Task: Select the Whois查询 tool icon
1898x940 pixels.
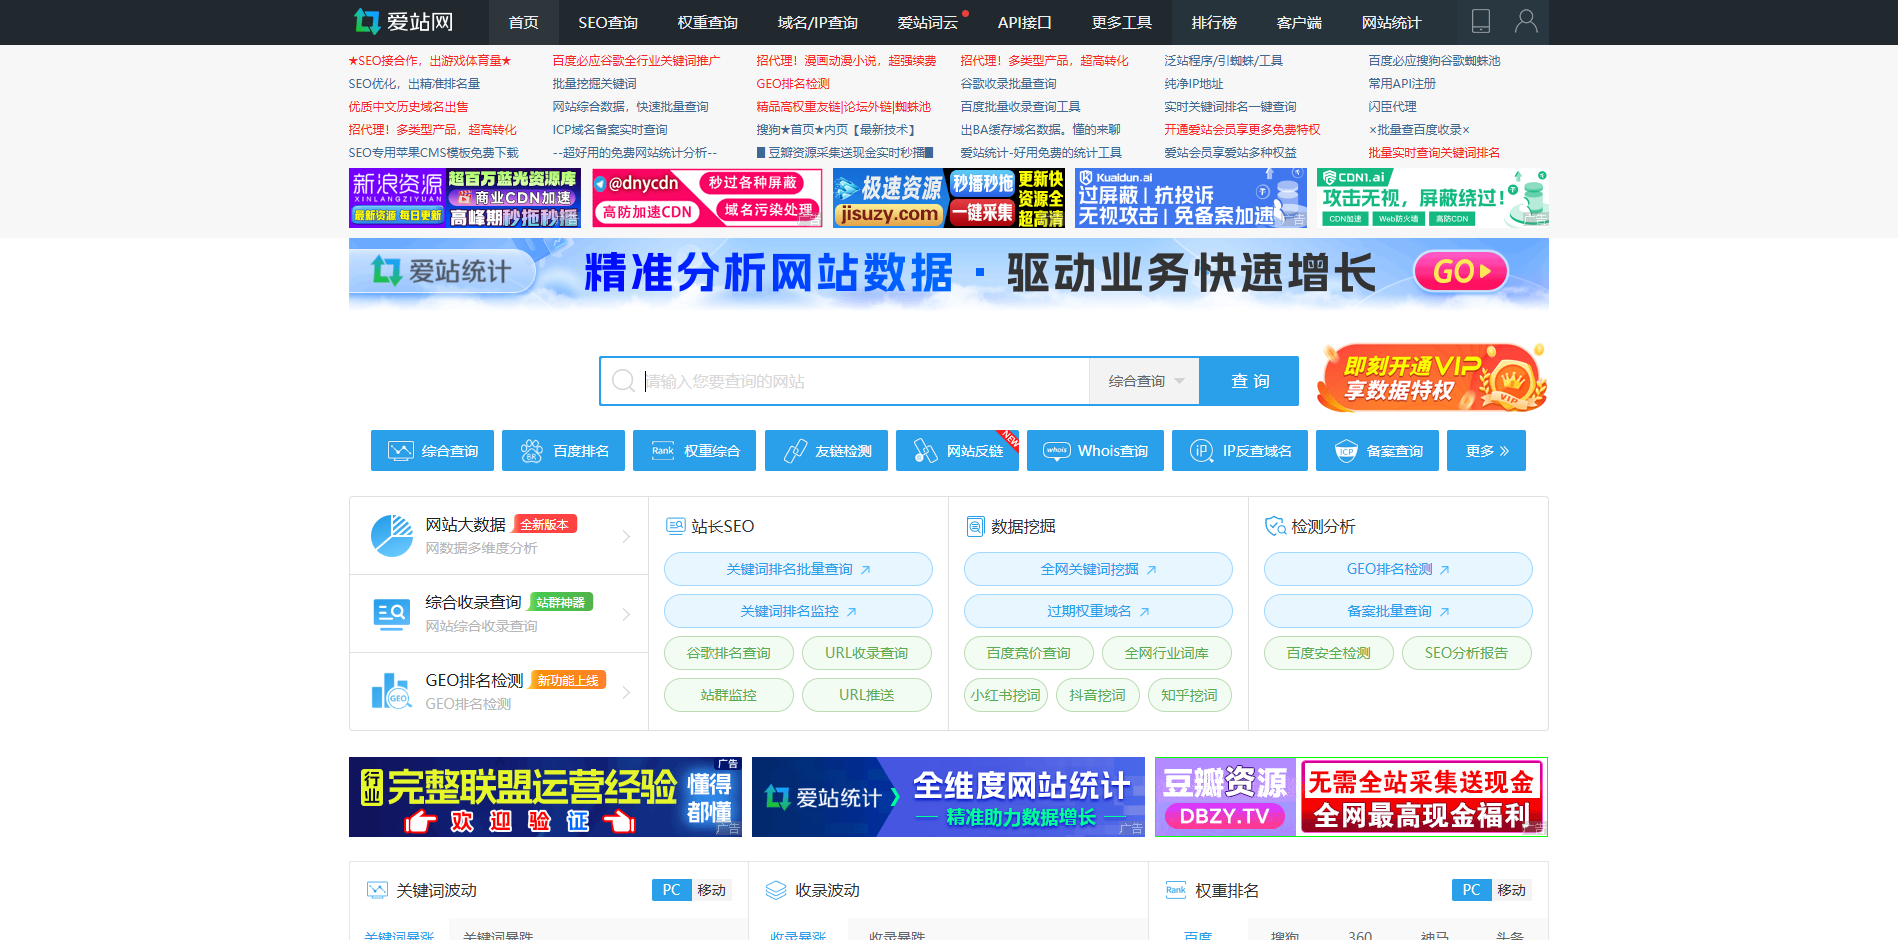Action: point(1056,450)
